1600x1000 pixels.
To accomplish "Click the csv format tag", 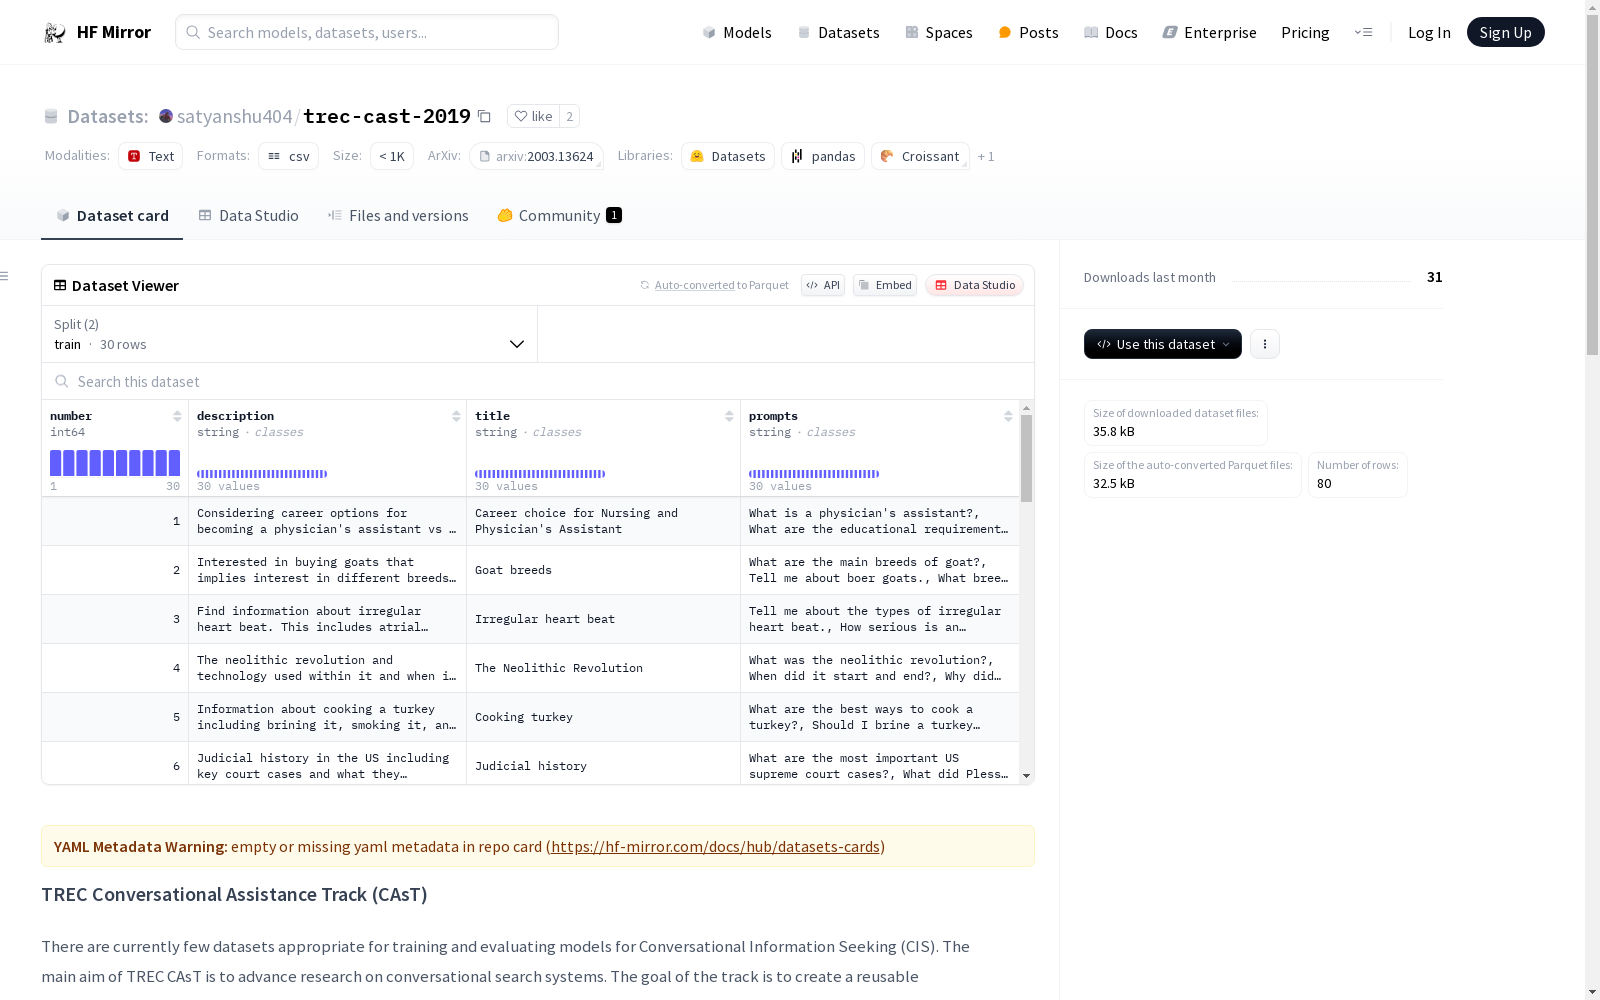I will [x=288, y=156].
